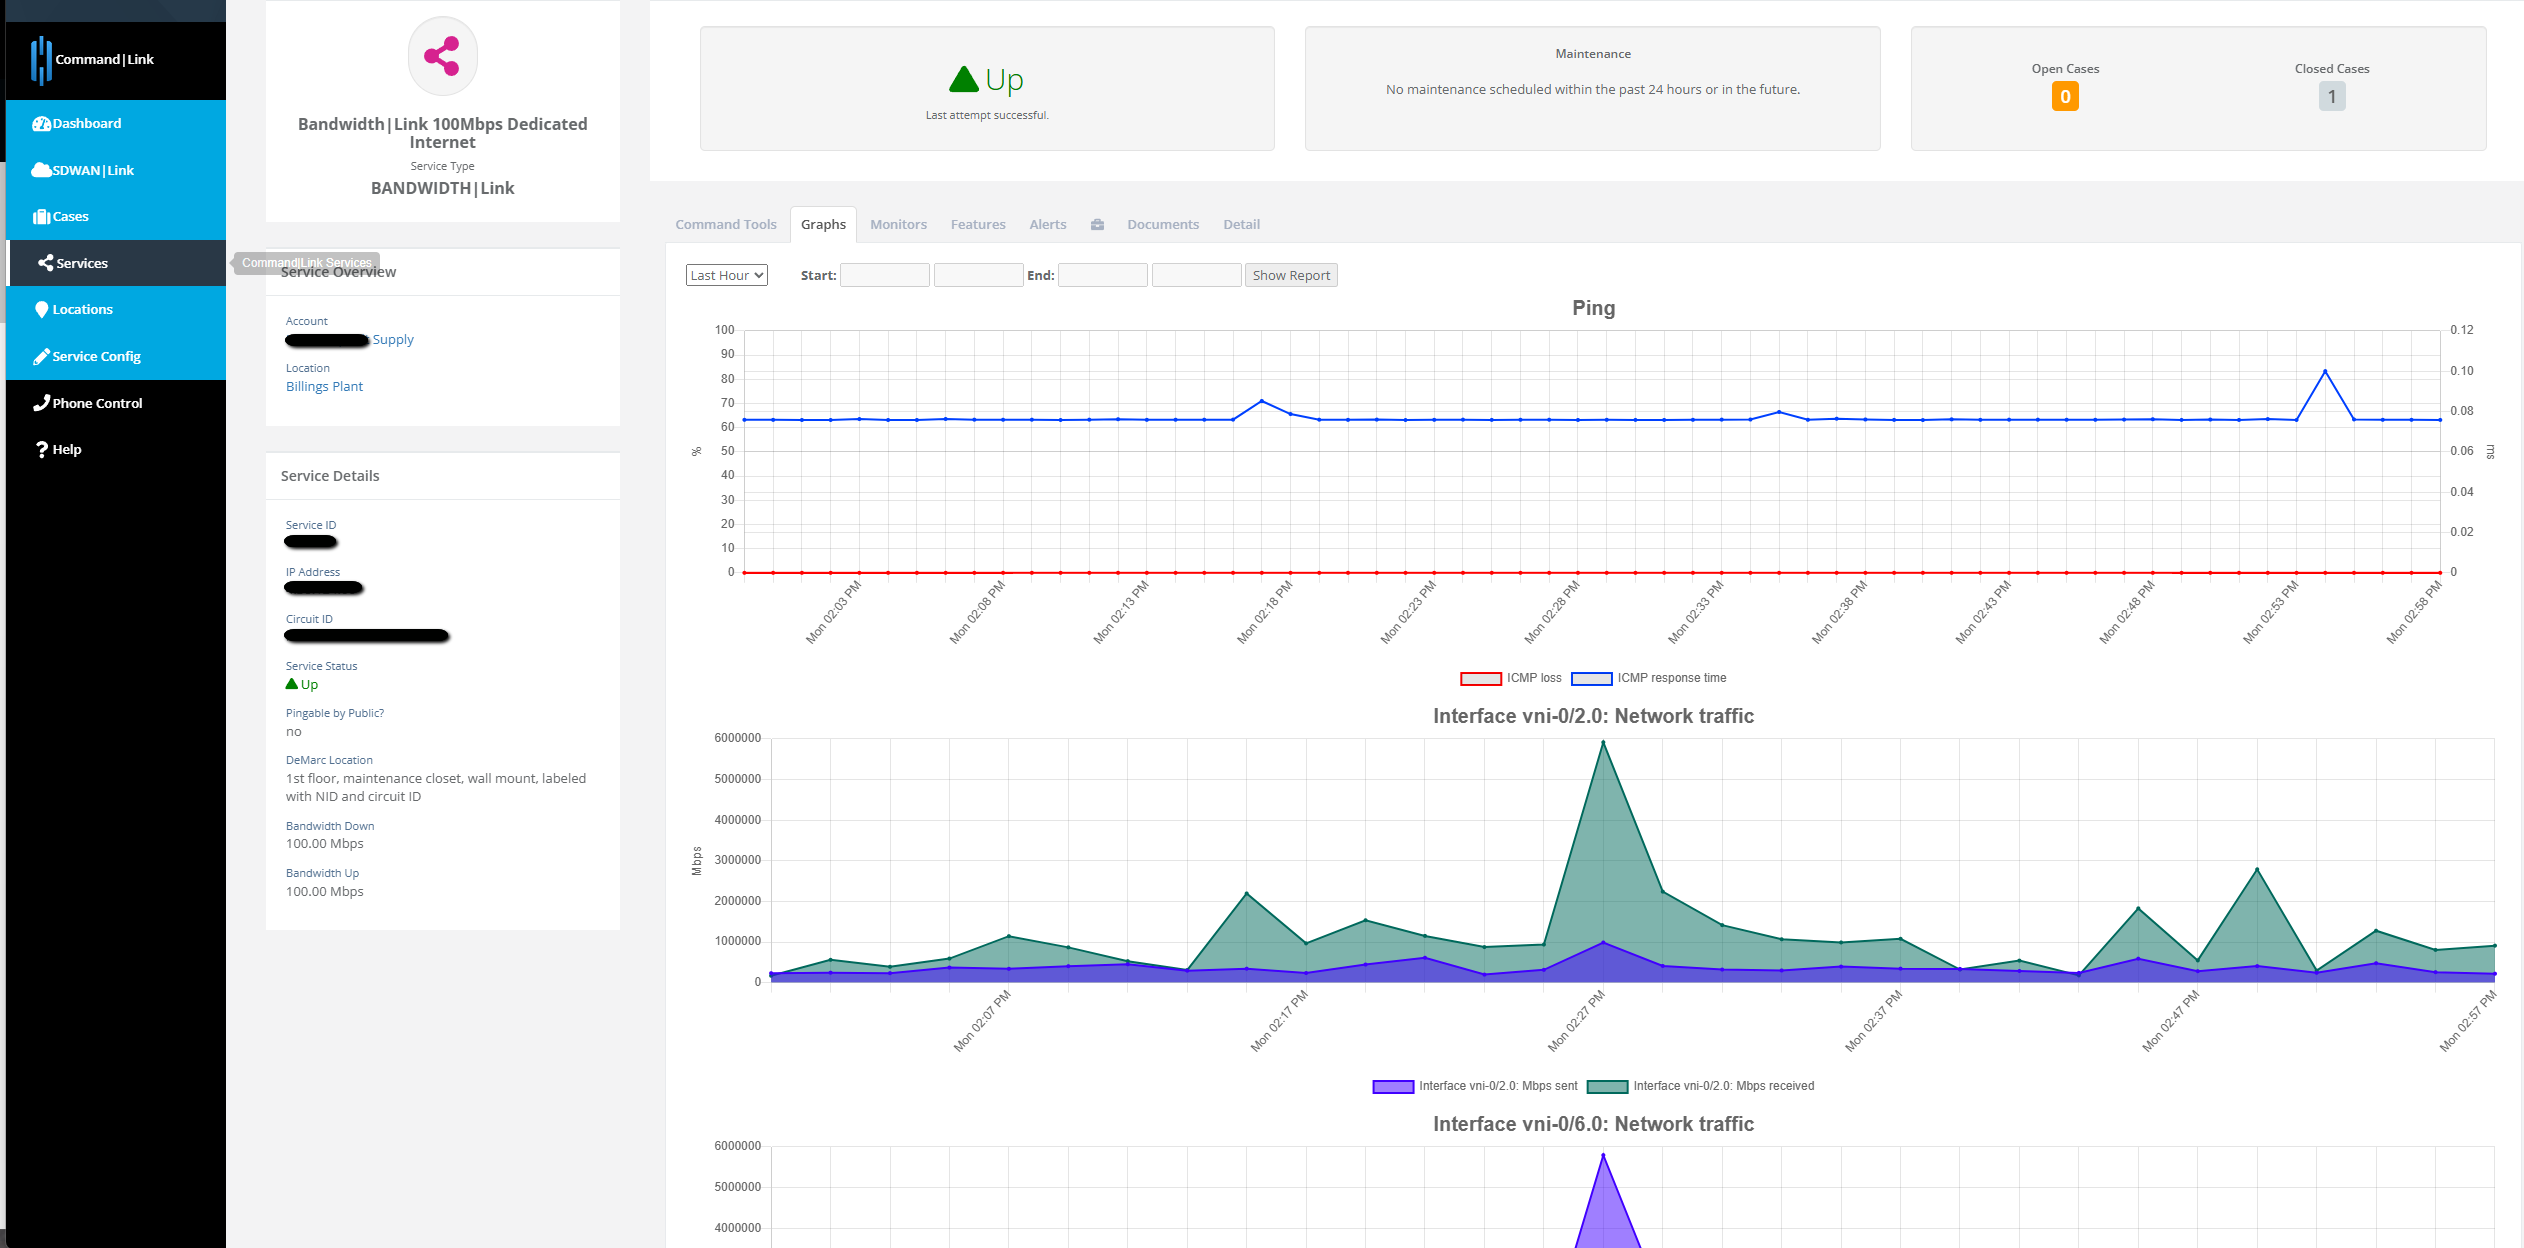Open the briefcase icon tab
This screenshot has width=2524, height=1248.
pos(1097,225)
